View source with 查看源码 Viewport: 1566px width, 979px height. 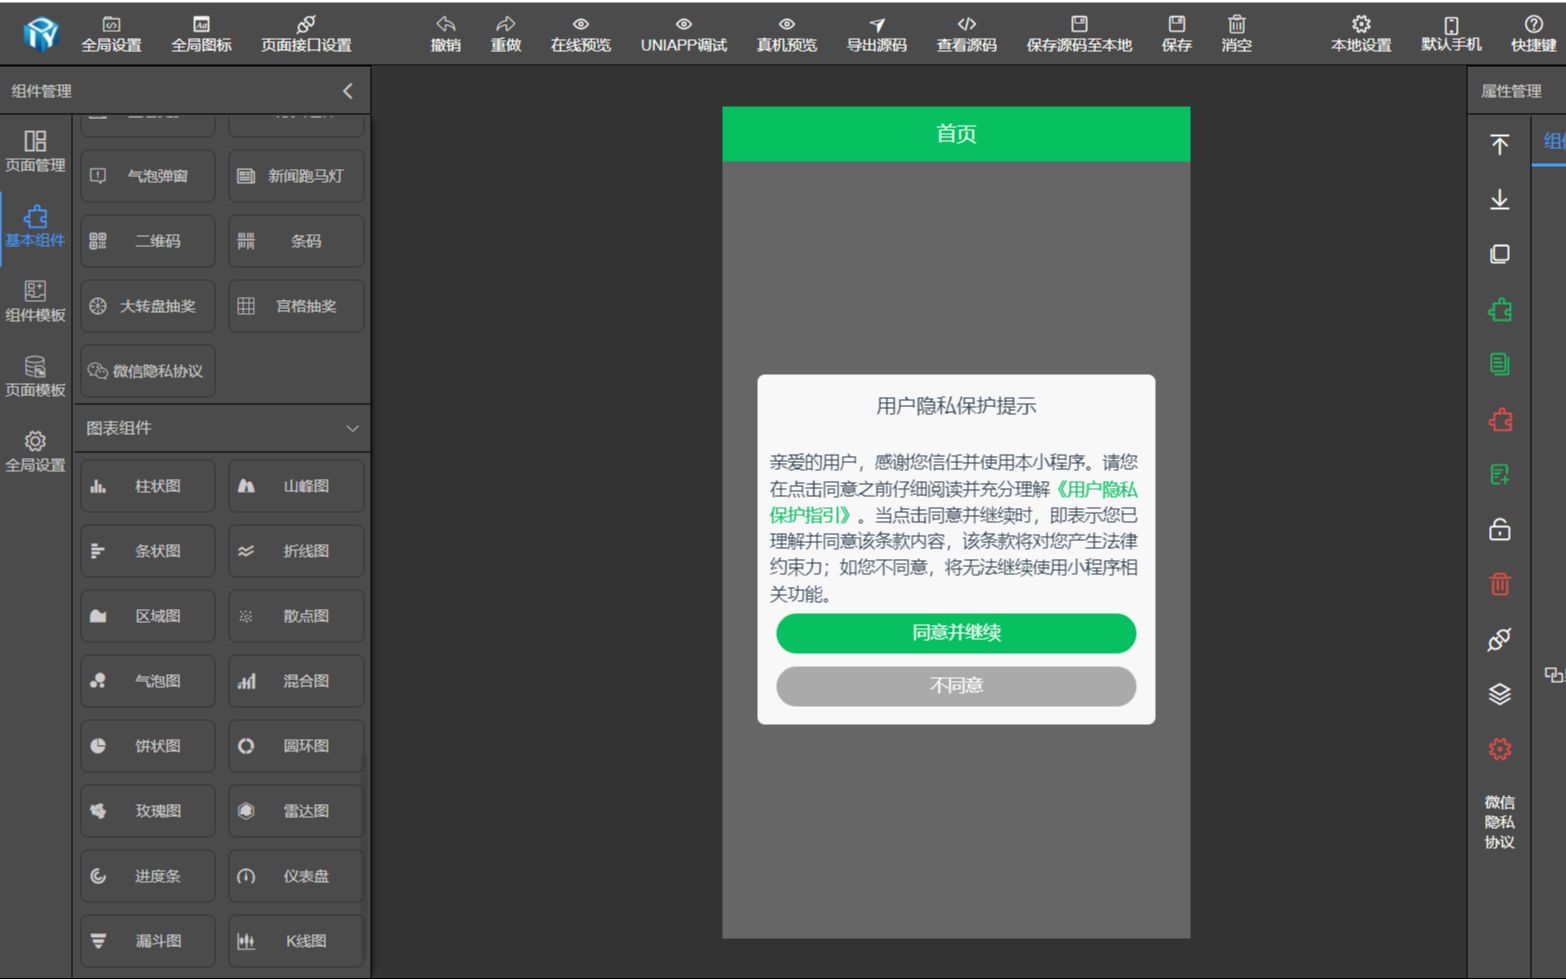pos(967,34)
